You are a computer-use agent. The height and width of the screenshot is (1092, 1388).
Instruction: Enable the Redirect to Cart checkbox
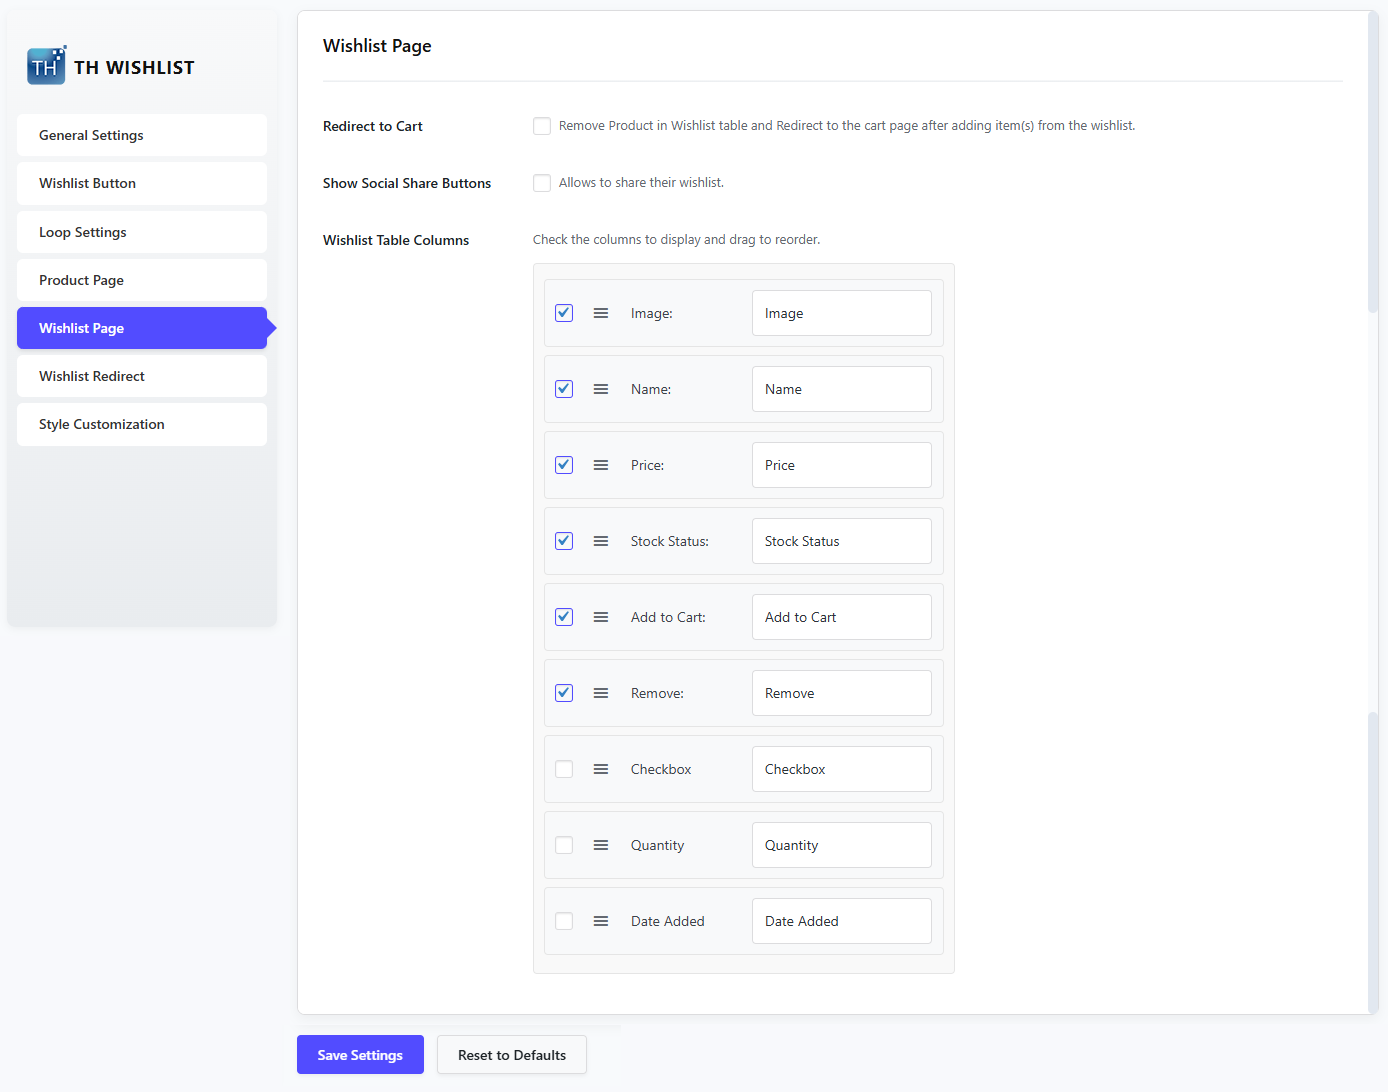[542, 126]
